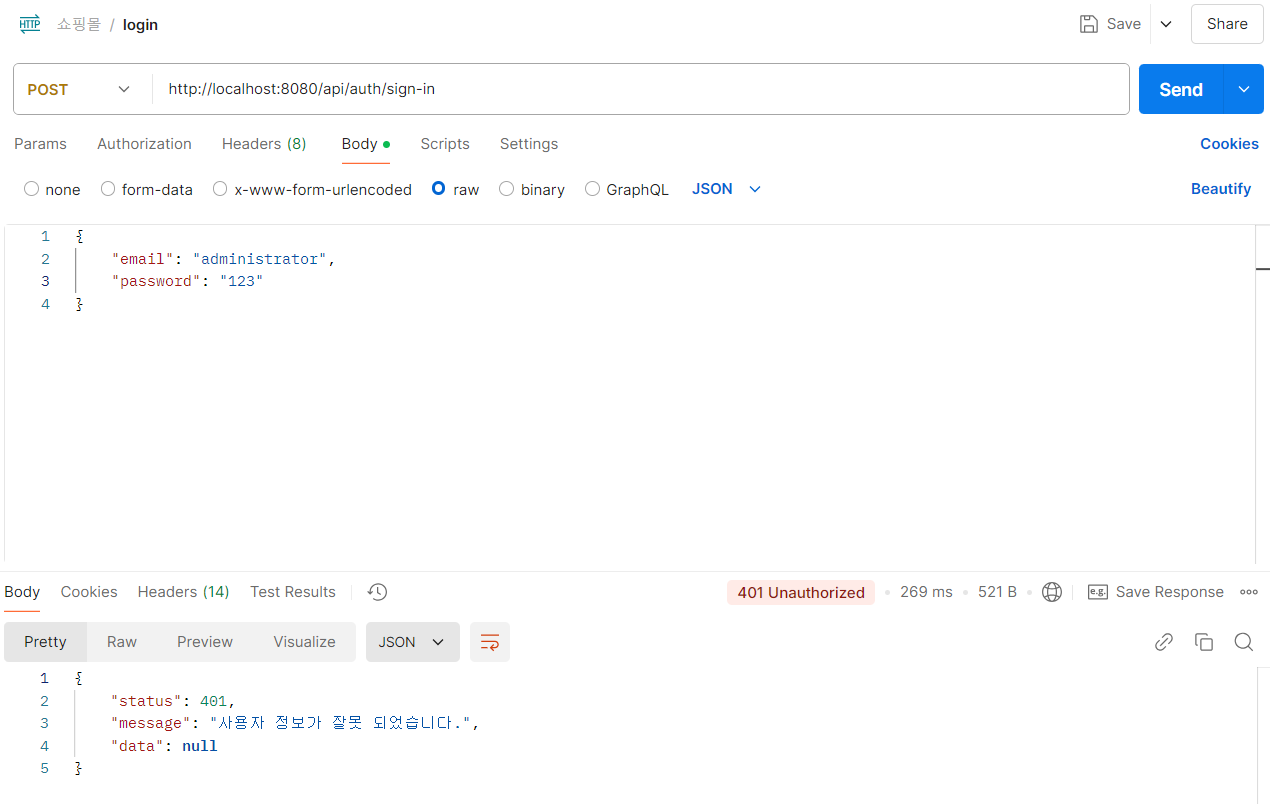The height and width of the screenshot is (804, 1270).
Task: Search the response body magnifier icon
Action: 1244,642
